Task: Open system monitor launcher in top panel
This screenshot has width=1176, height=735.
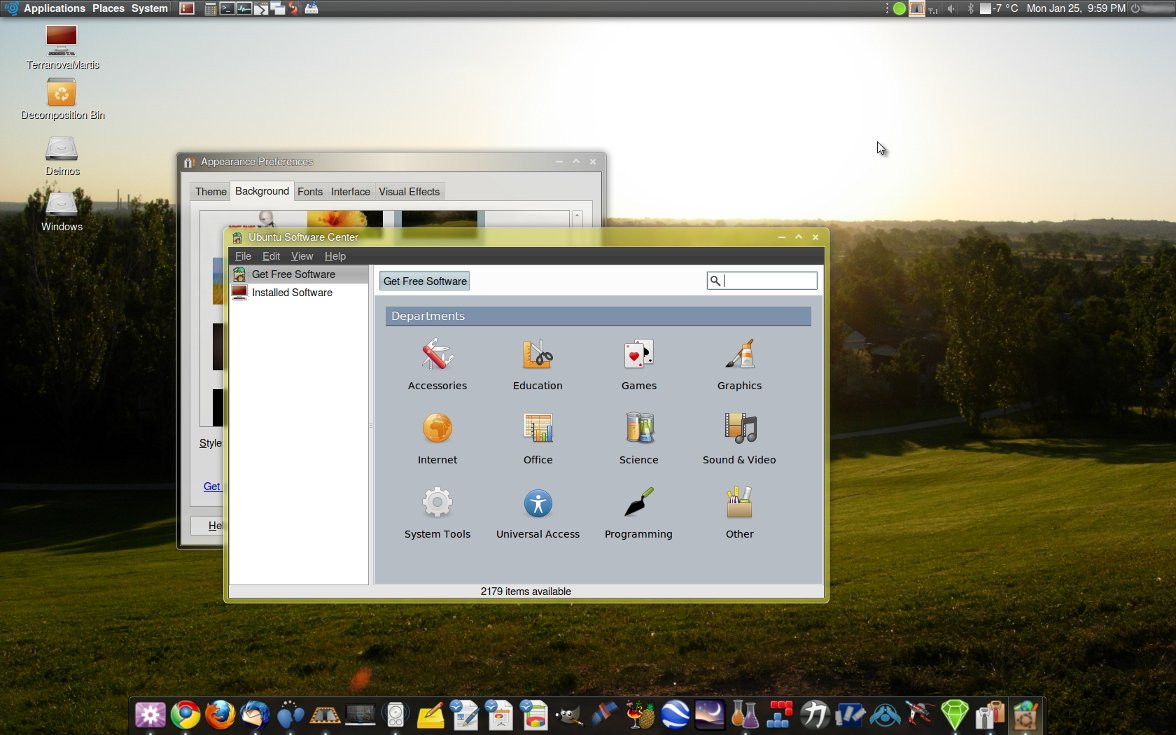Action: coord(244,9)
